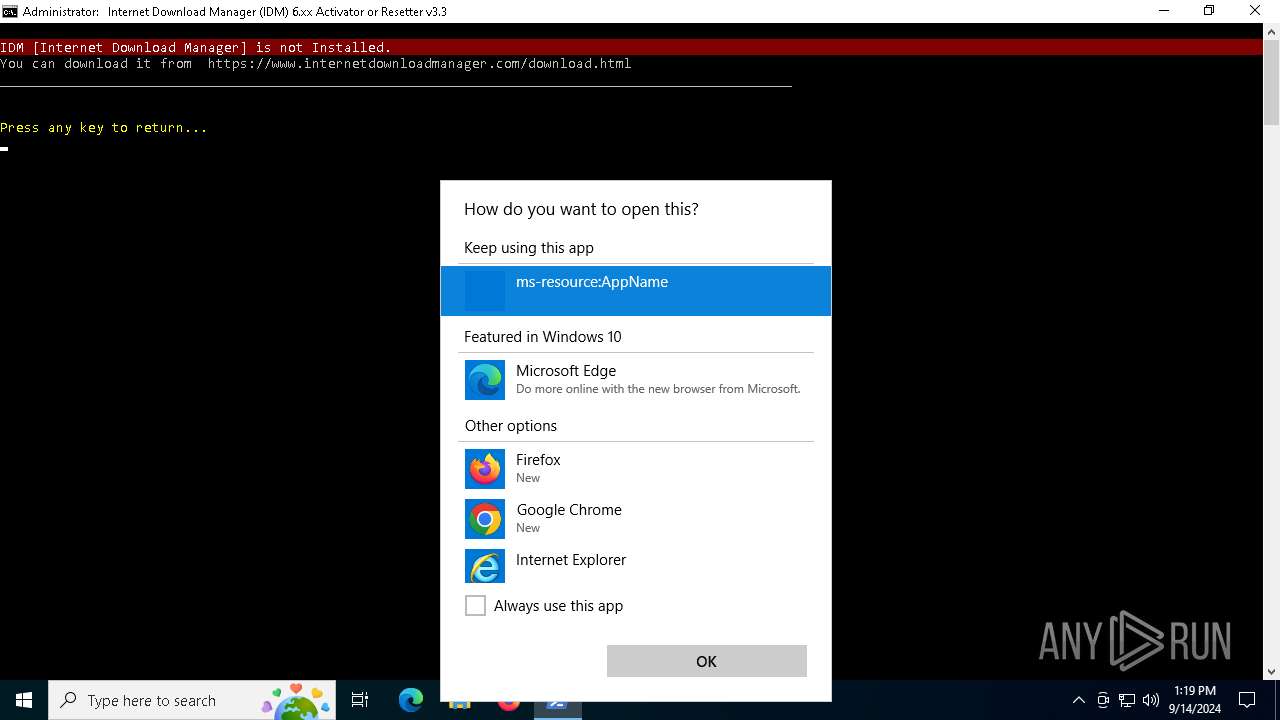The width and height of the screenshot is (1280, 720).
Task: Open the Notifications action center
Action: point(1247,700)
